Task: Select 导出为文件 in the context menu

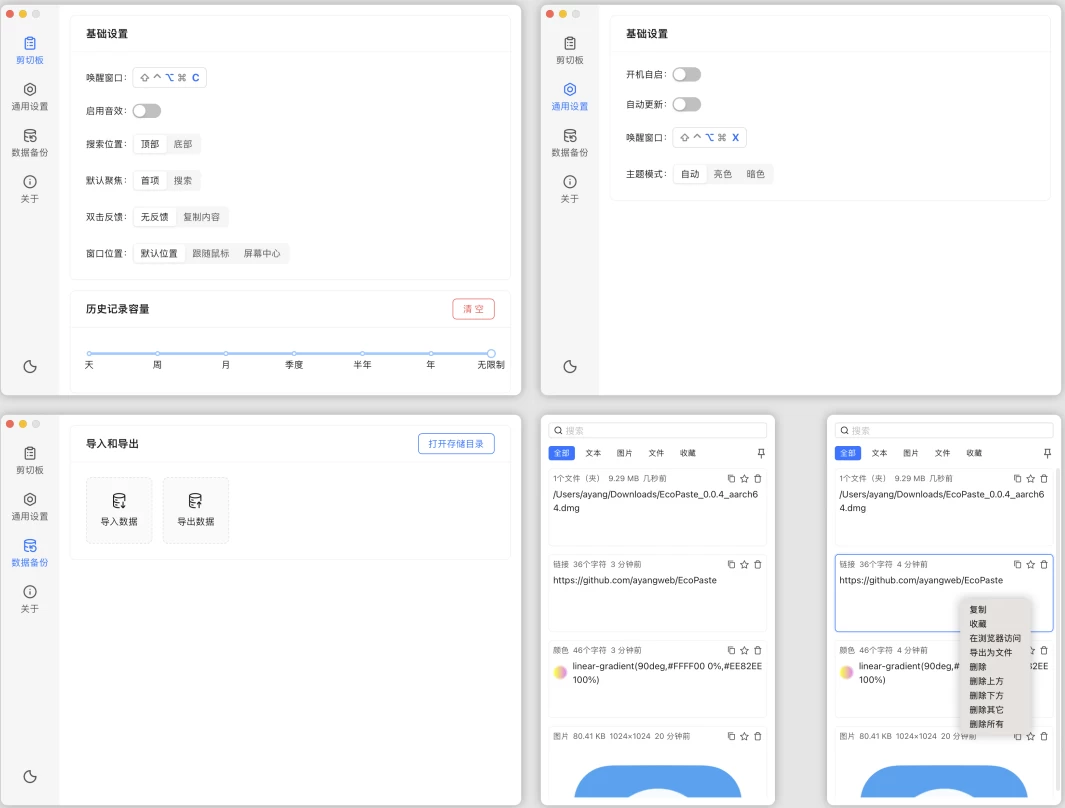Action: [x=990, y=652]
